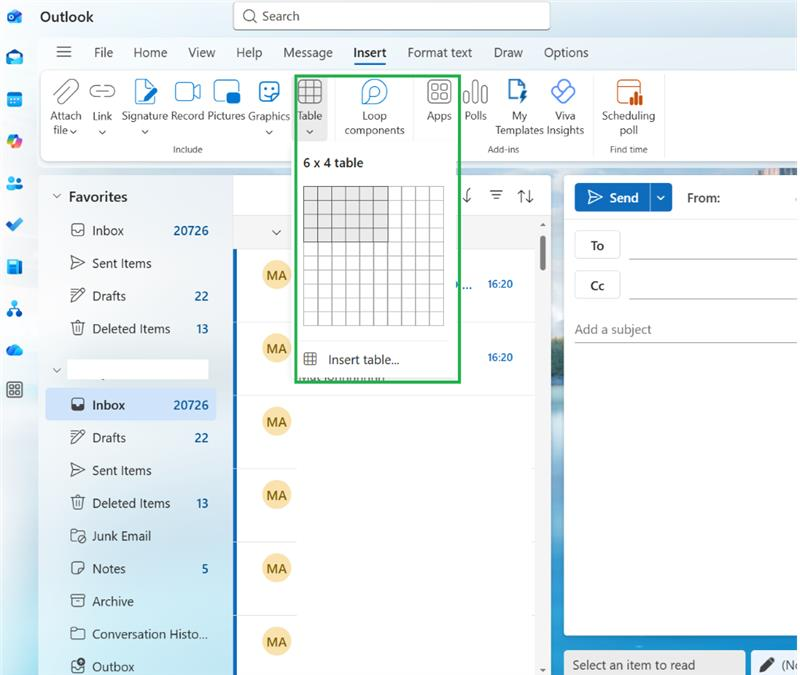Open Viva Insights add-in
800x675 pixels.
(563, 108)
